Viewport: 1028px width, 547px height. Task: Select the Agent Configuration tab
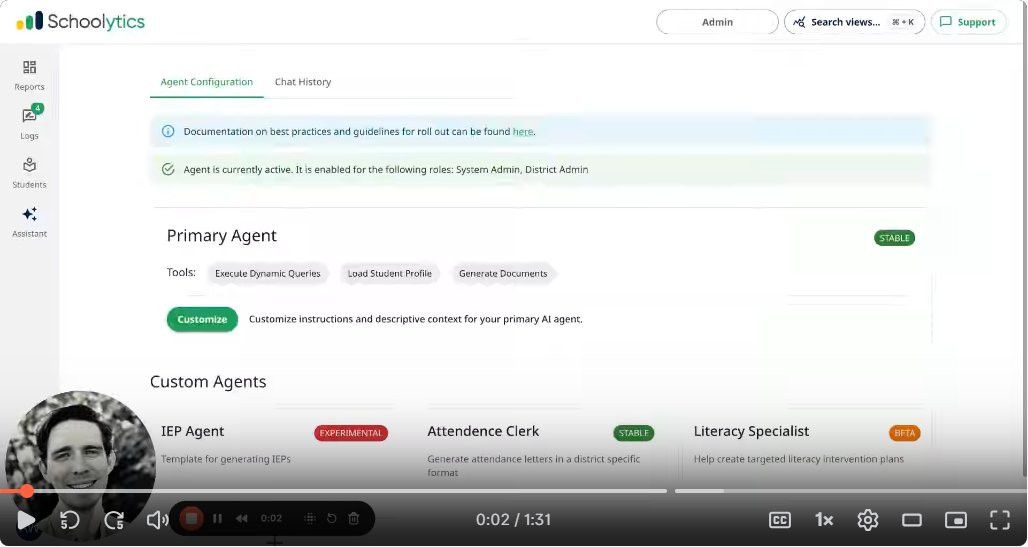pyautogui.click(x=207, y=82)
